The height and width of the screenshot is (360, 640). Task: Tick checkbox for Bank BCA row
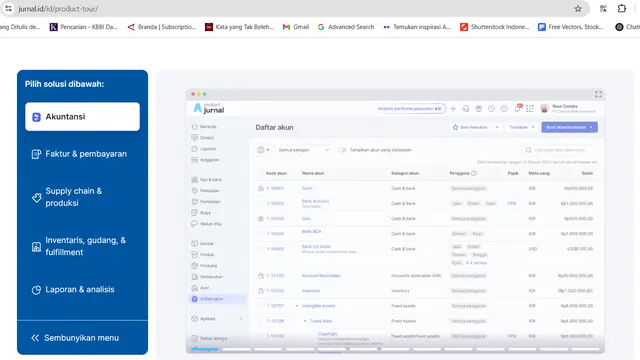[261, 233]
